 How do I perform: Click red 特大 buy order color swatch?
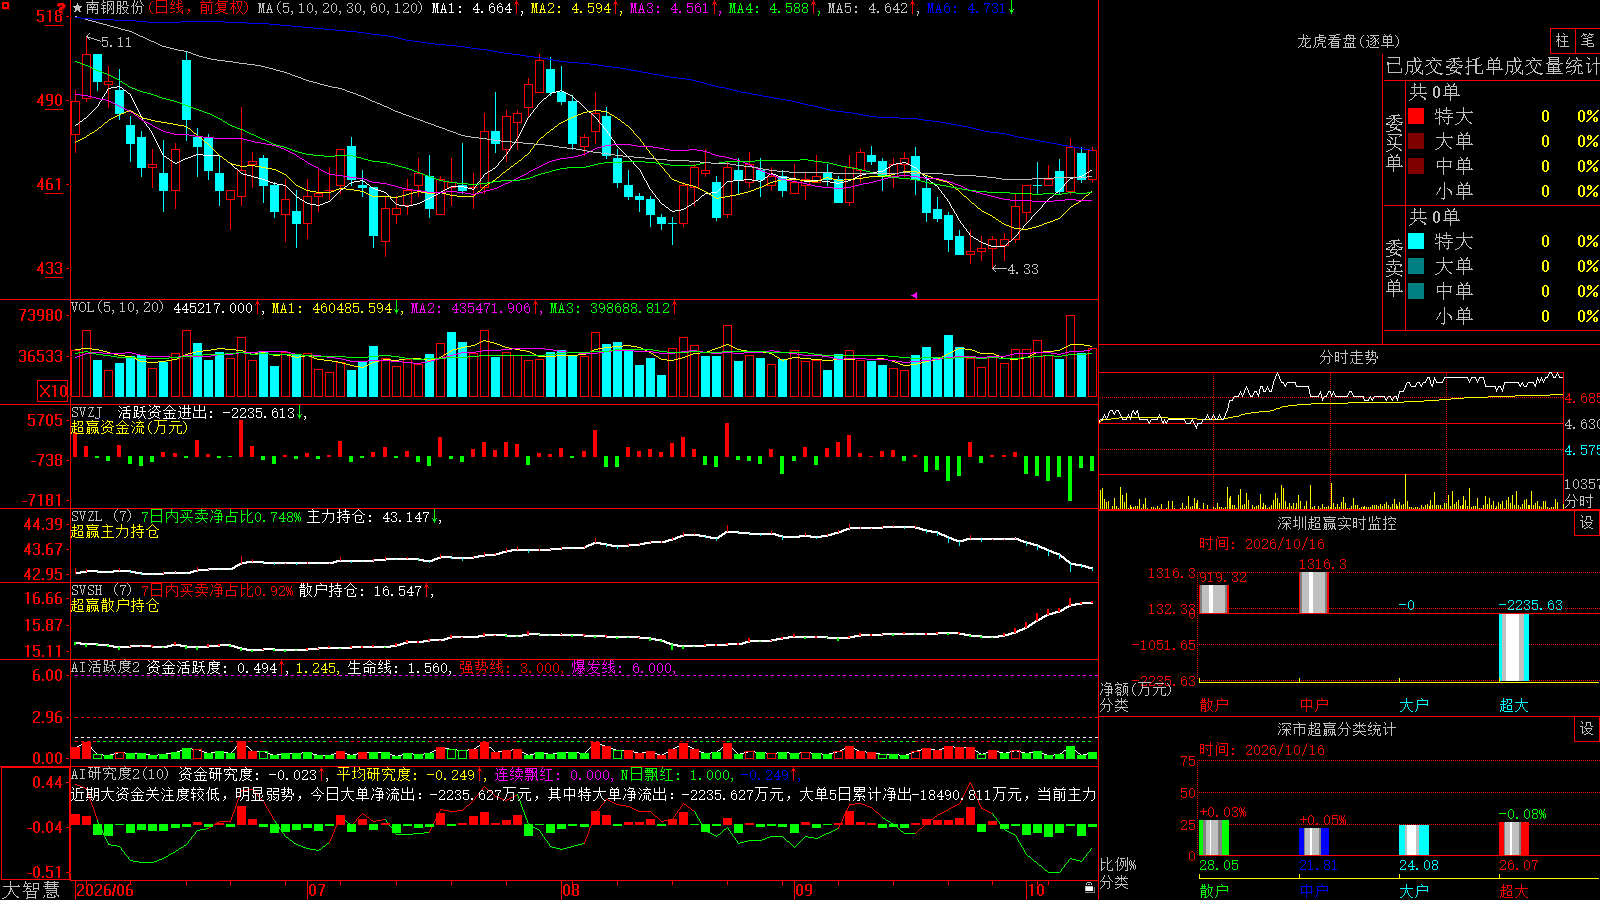click(1416, 116)
